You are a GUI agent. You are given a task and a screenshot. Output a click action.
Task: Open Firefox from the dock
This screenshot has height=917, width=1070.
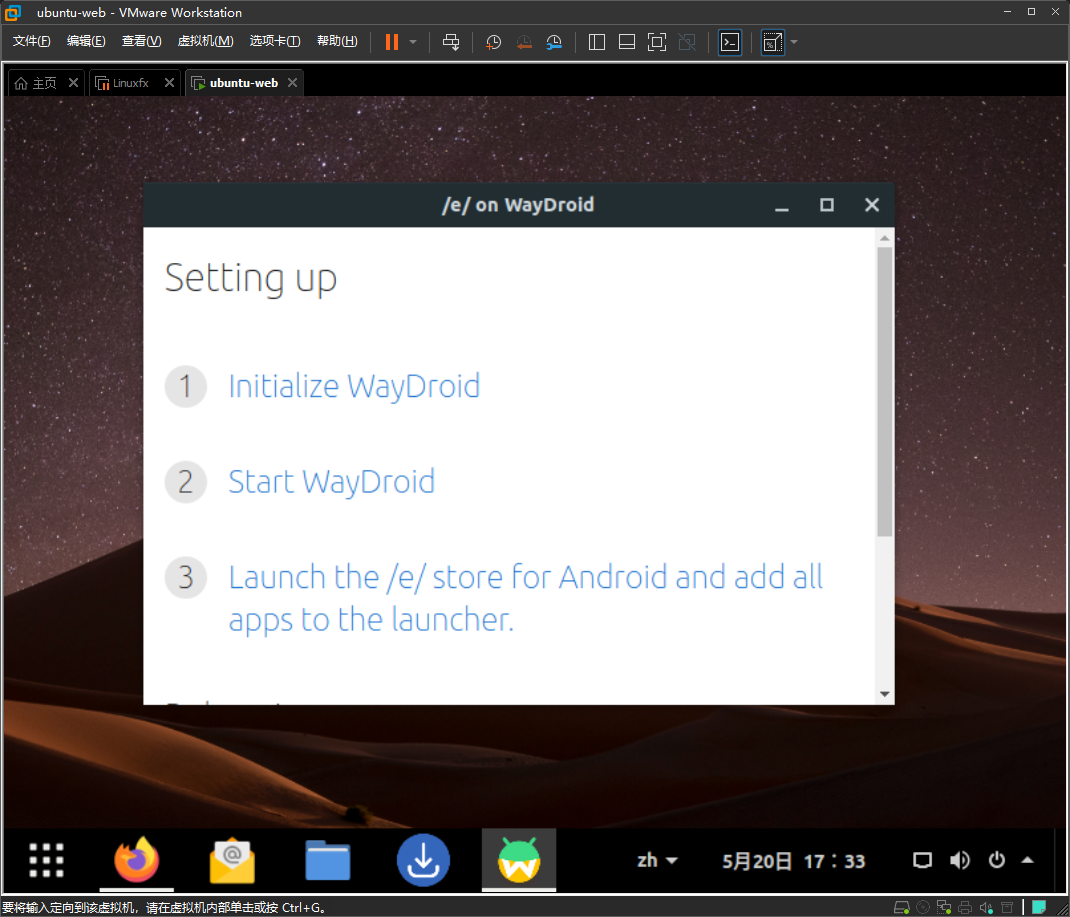coord(137,860)
